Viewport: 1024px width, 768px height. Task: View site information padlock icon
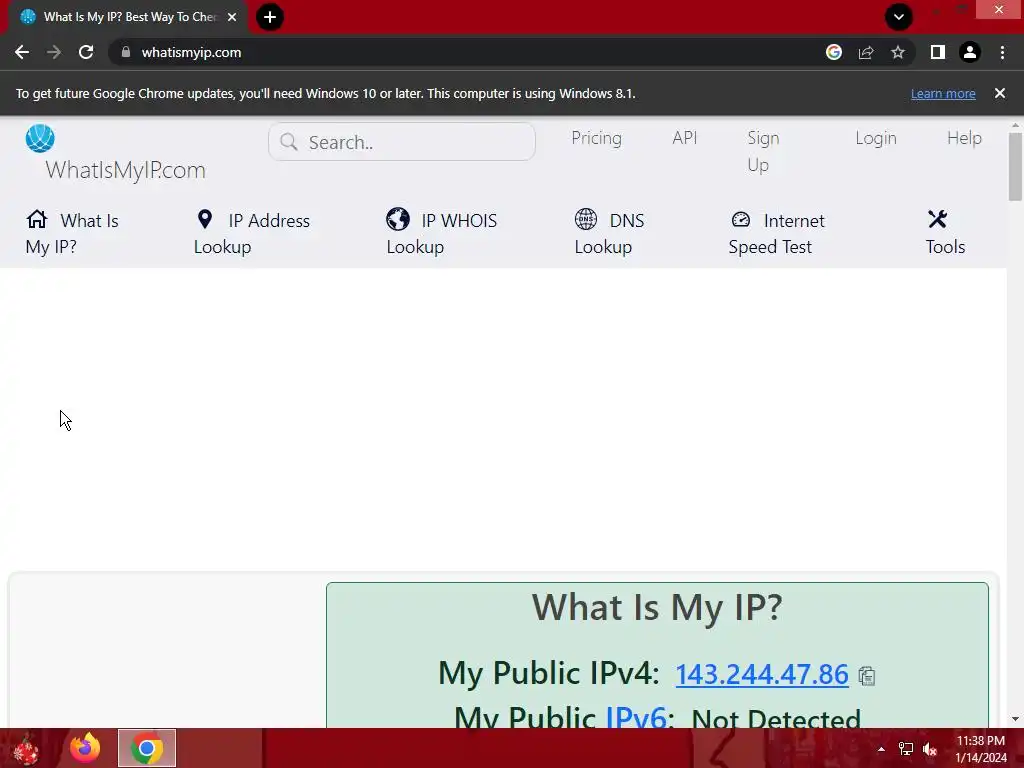point(126,52)
